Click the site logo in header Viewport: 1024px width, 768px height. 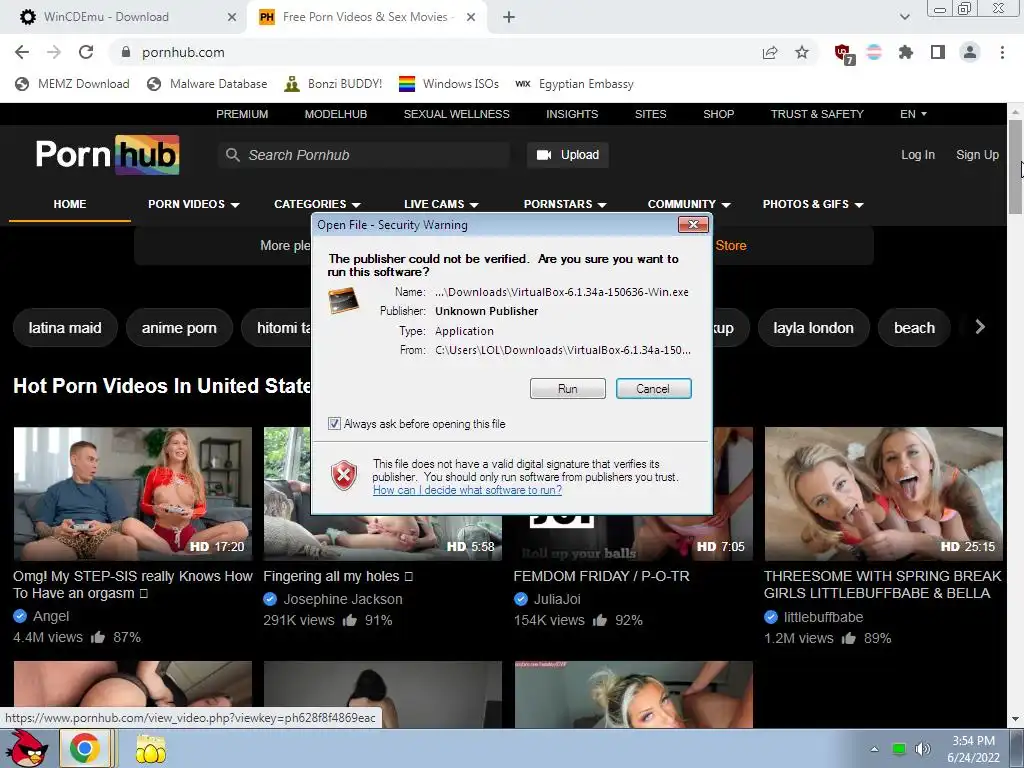pos(108,155)
